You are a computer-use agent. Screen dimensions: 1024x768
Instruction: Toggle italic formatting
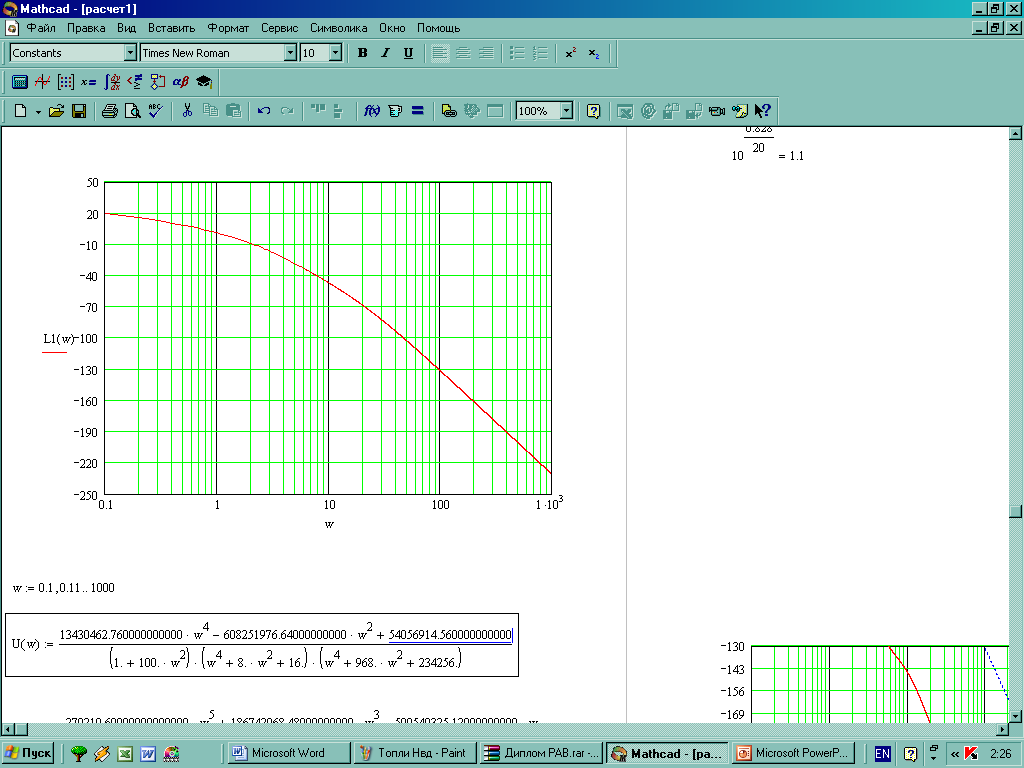click(x=385, y=53)
